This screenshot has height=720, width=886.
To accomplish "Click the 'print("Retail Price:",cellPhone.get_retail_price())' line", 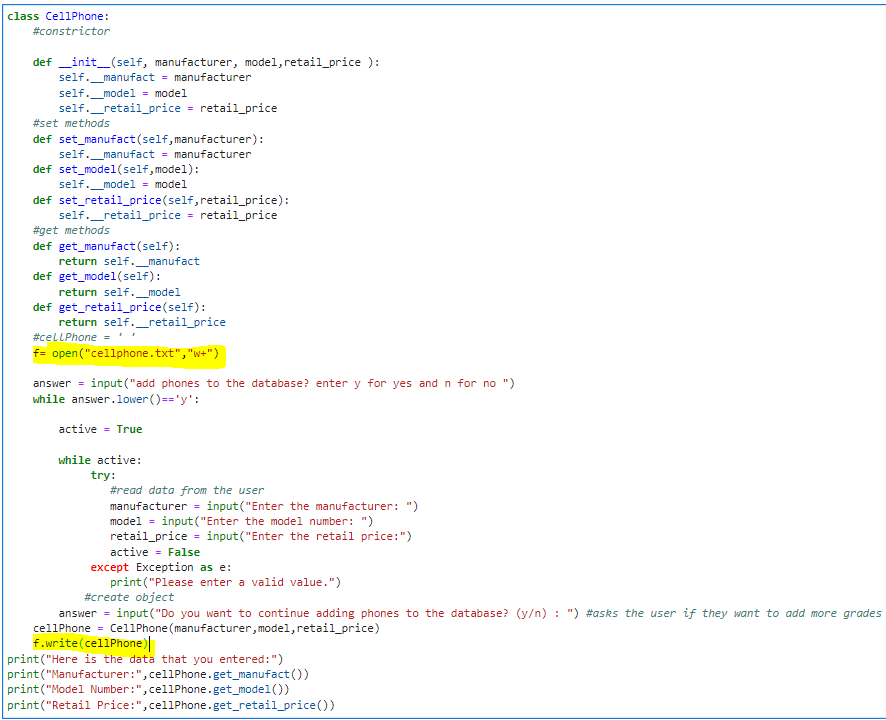I will 171,705.
